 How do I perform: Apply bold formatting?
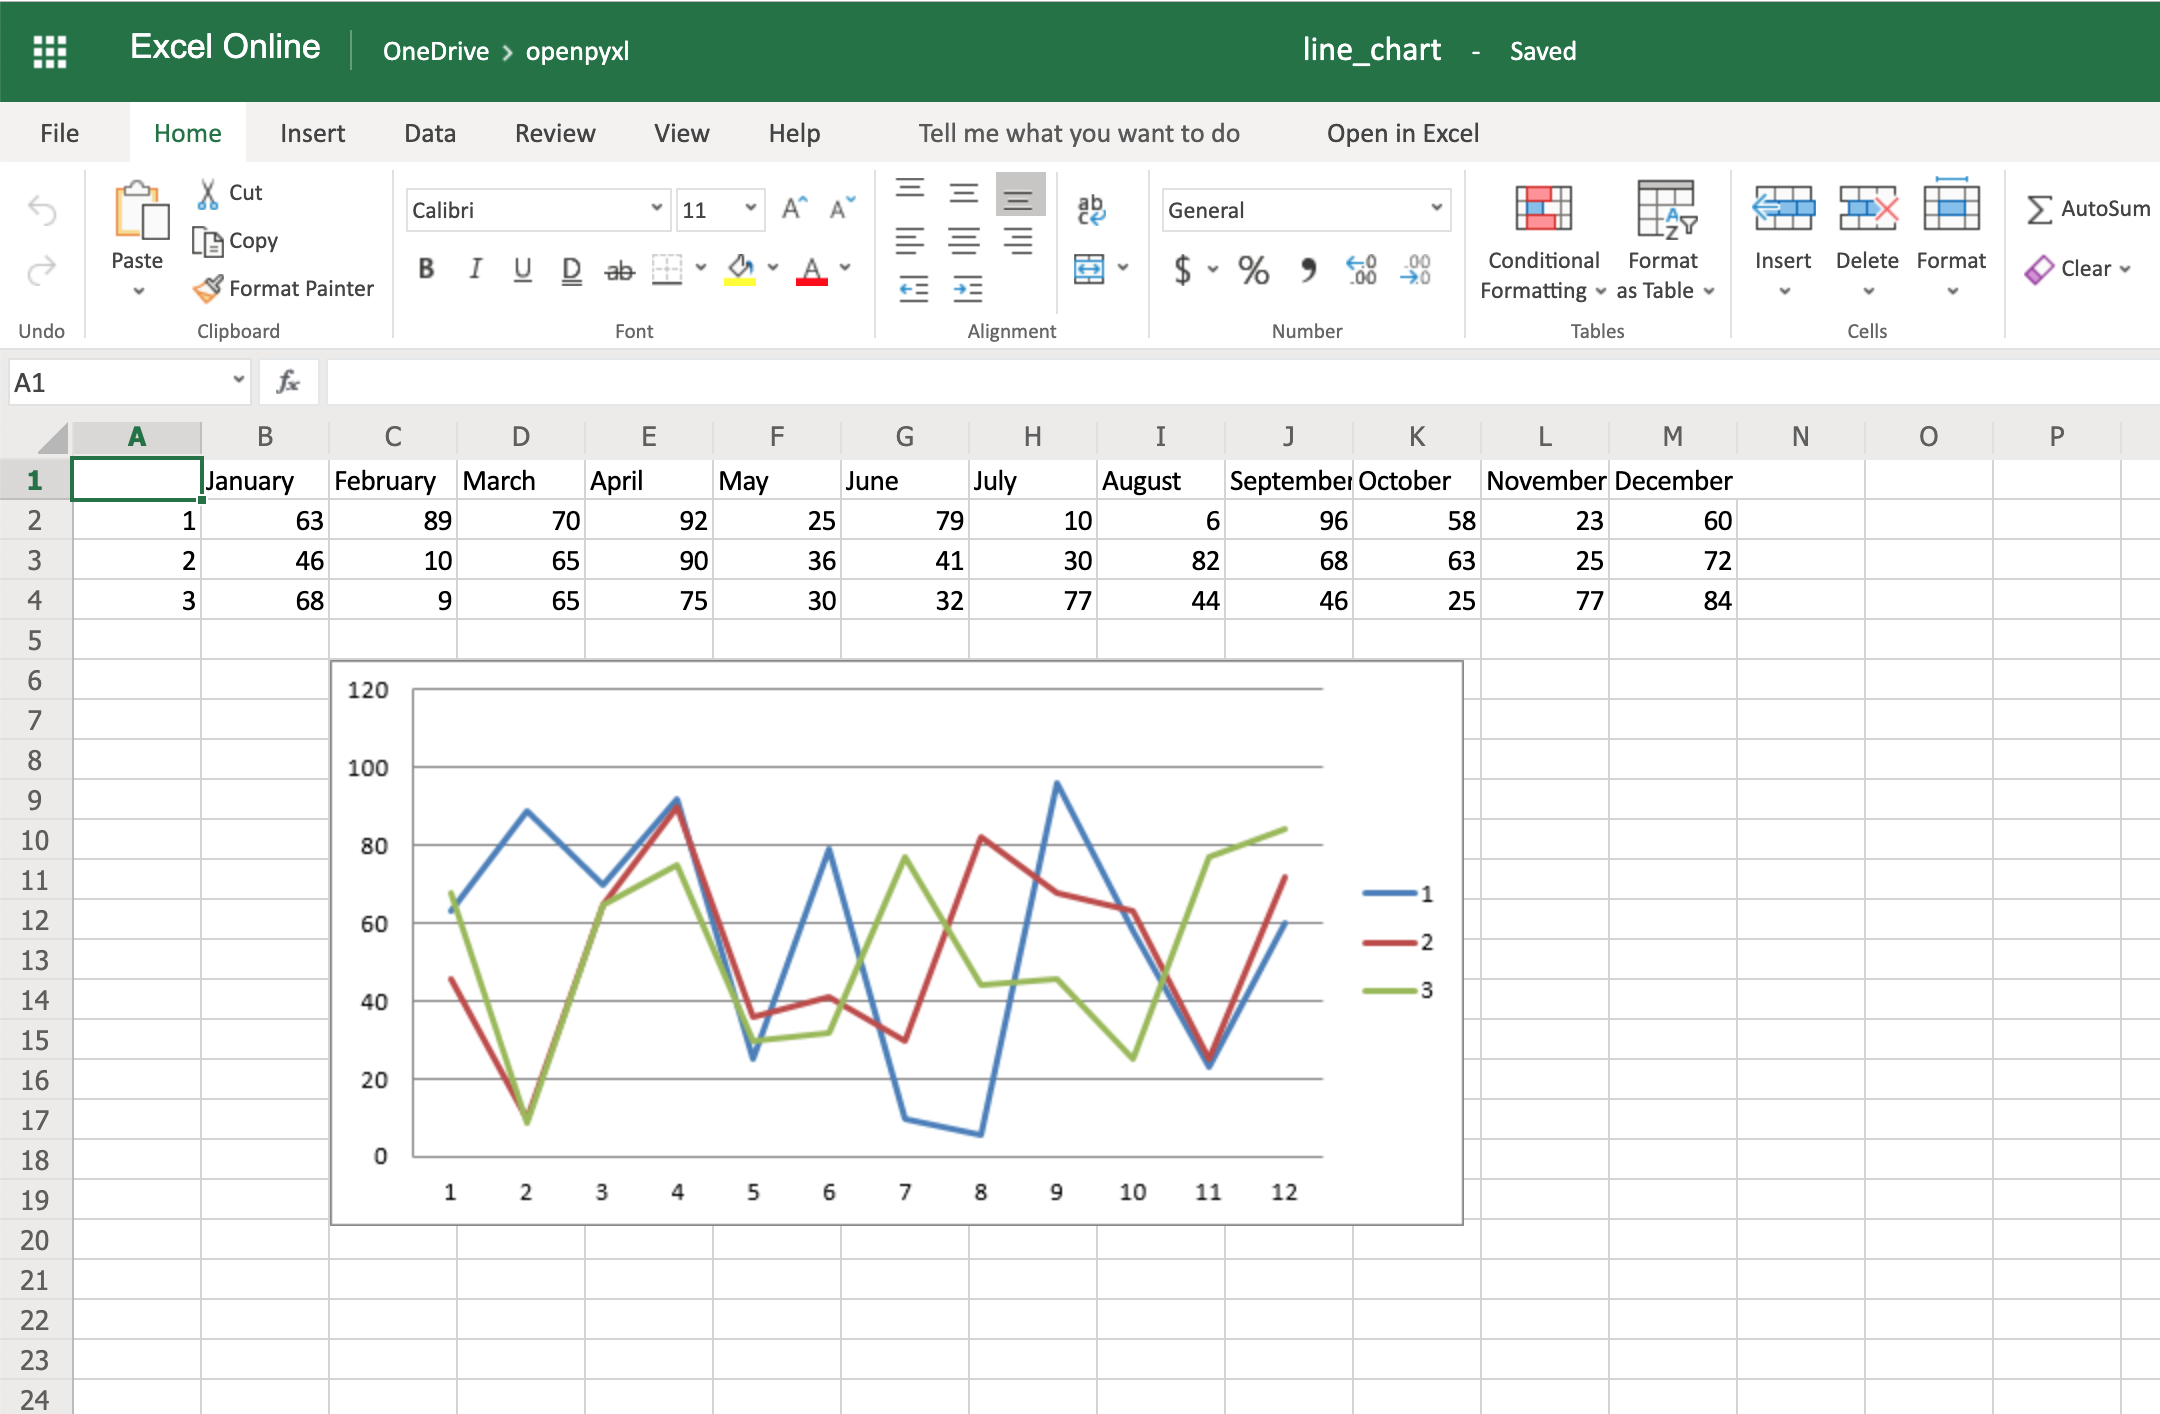427,268
